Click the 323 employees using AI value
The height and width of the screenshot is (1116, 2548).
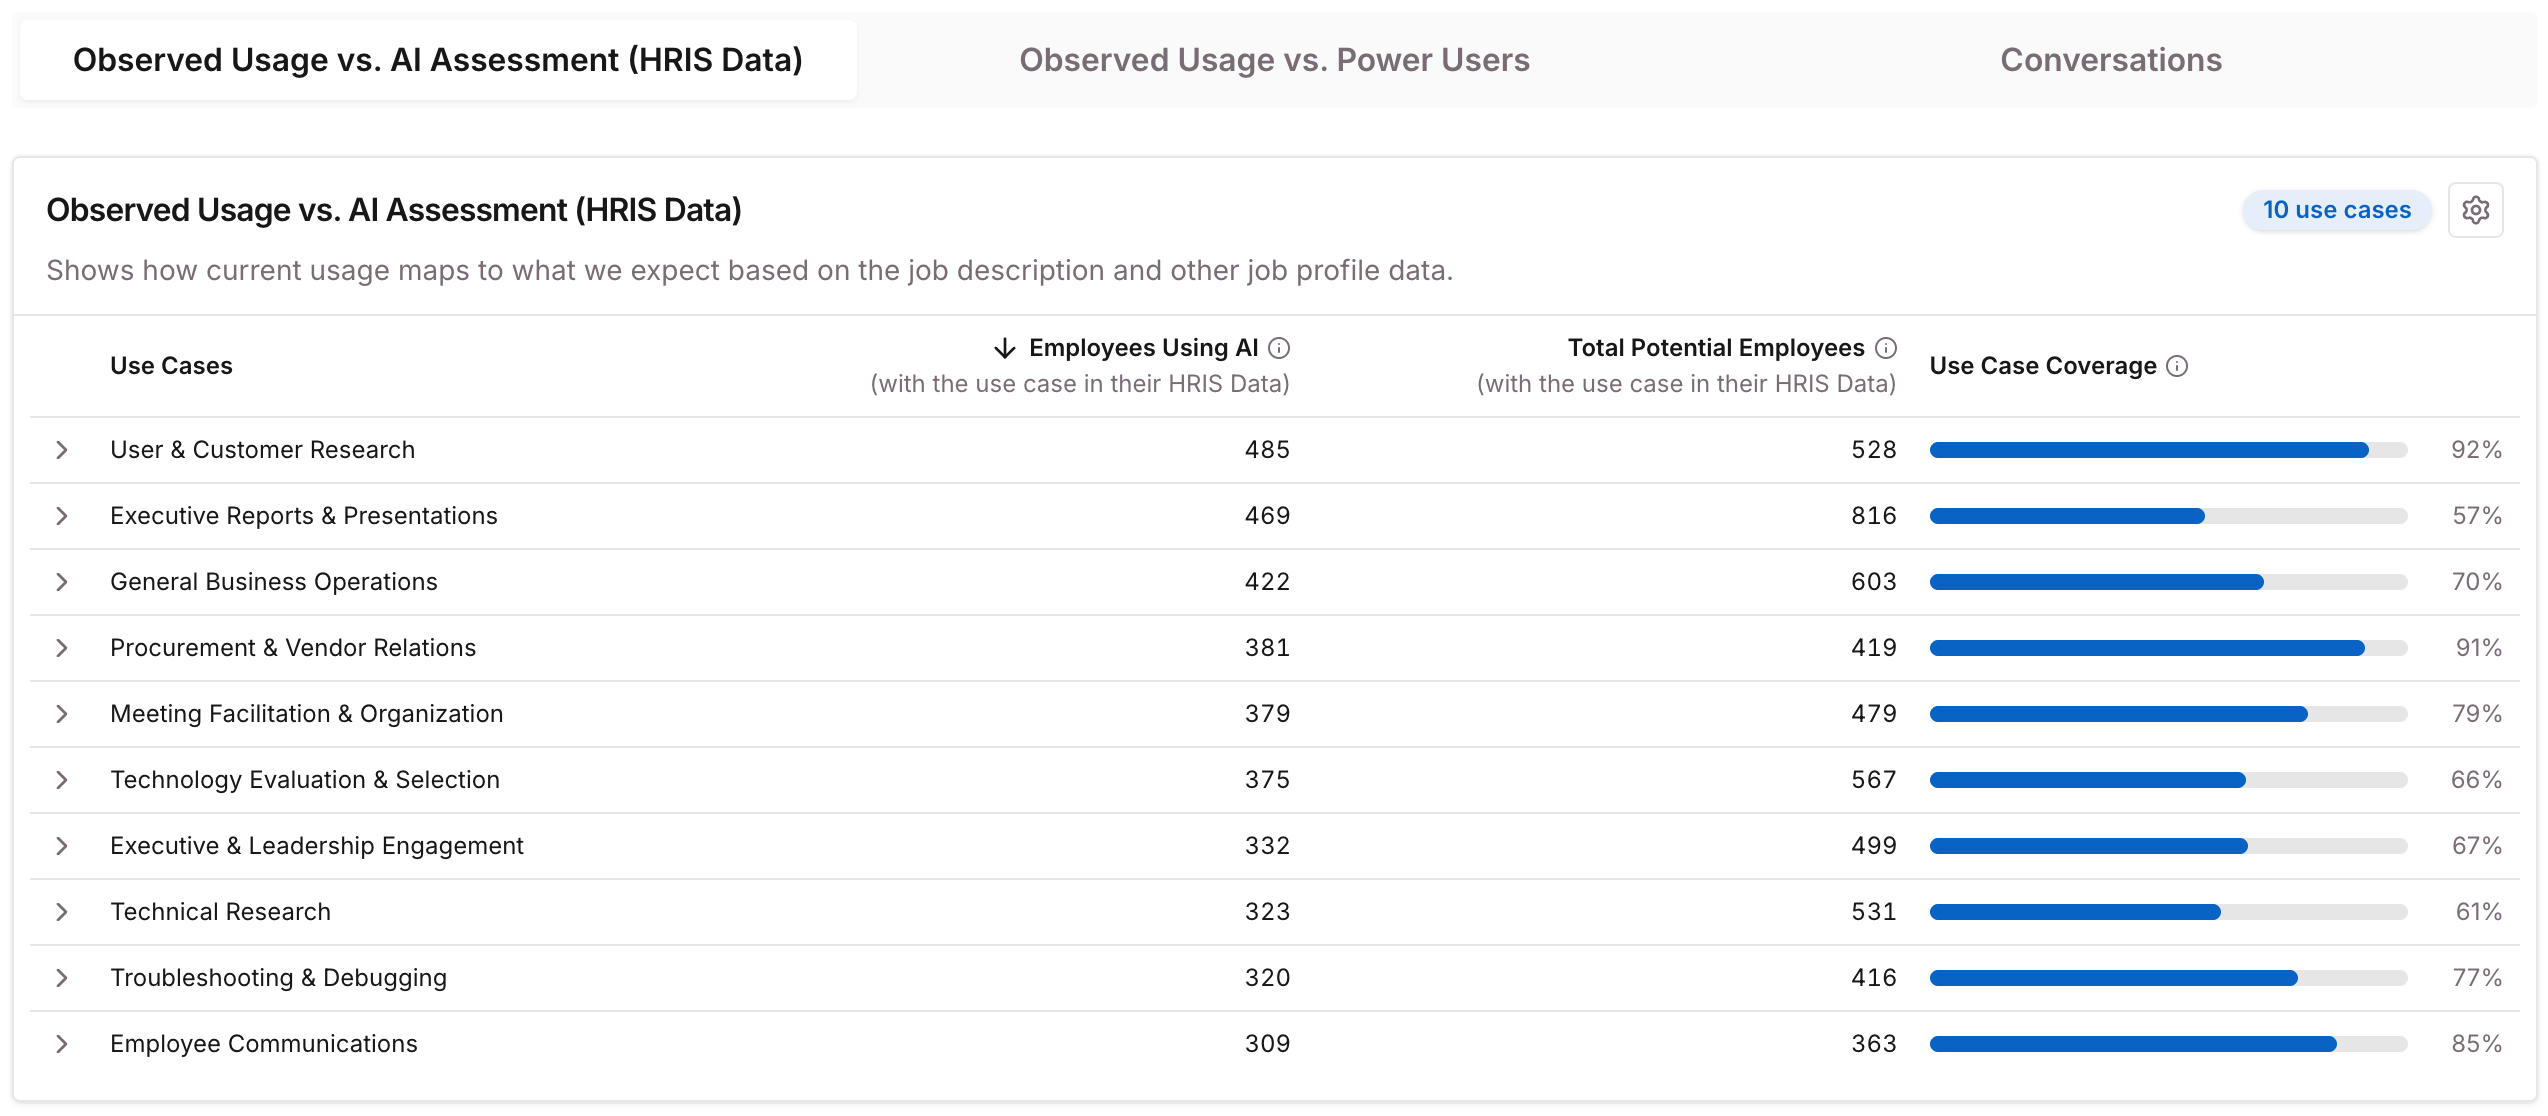[x=1267, y=912]
